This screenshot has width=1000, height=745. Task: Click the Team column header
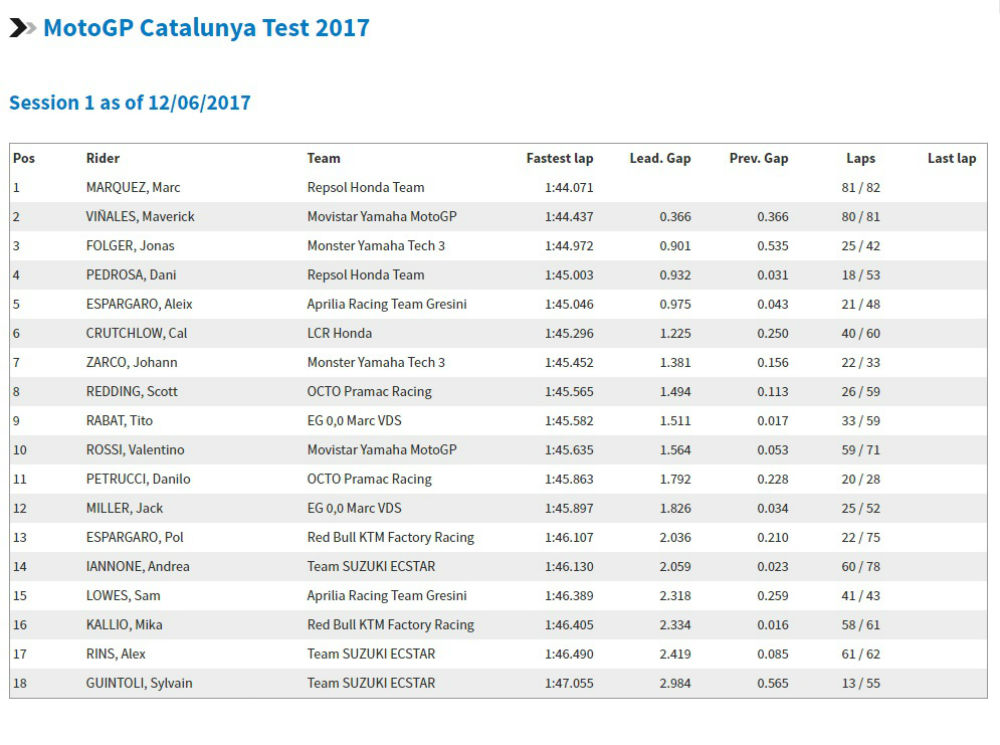pyautogui.click(x=324, y=158)
